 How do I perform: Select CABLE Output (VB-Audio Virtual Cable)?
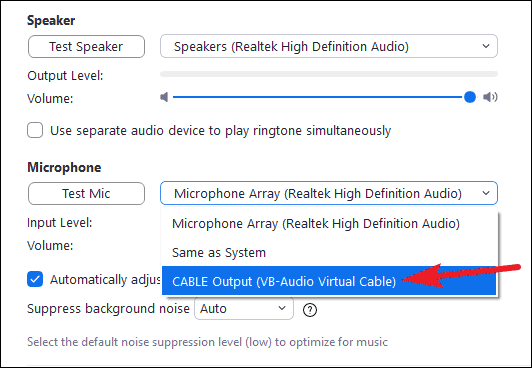pos(329,281)
